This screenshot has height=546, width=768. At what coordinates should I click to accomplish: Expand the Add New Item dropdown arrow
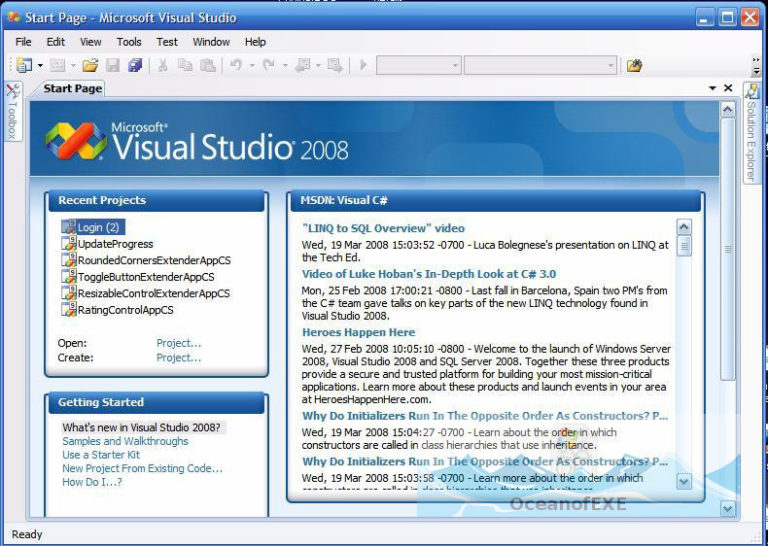(73, 66)
